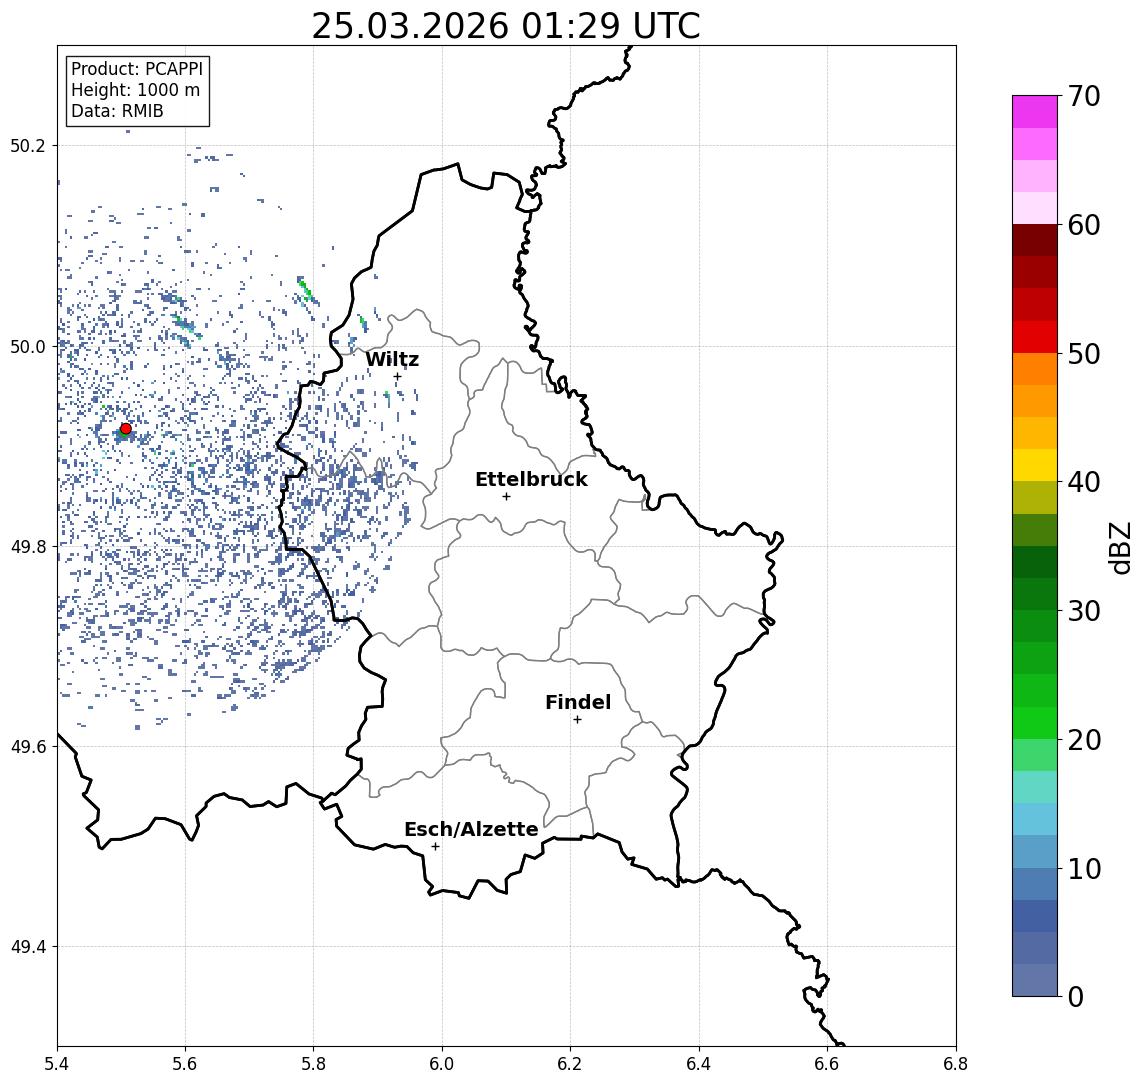
Task: Click the title 25.03.2026 01:29 UTC
Action: (x=506, y=26)
